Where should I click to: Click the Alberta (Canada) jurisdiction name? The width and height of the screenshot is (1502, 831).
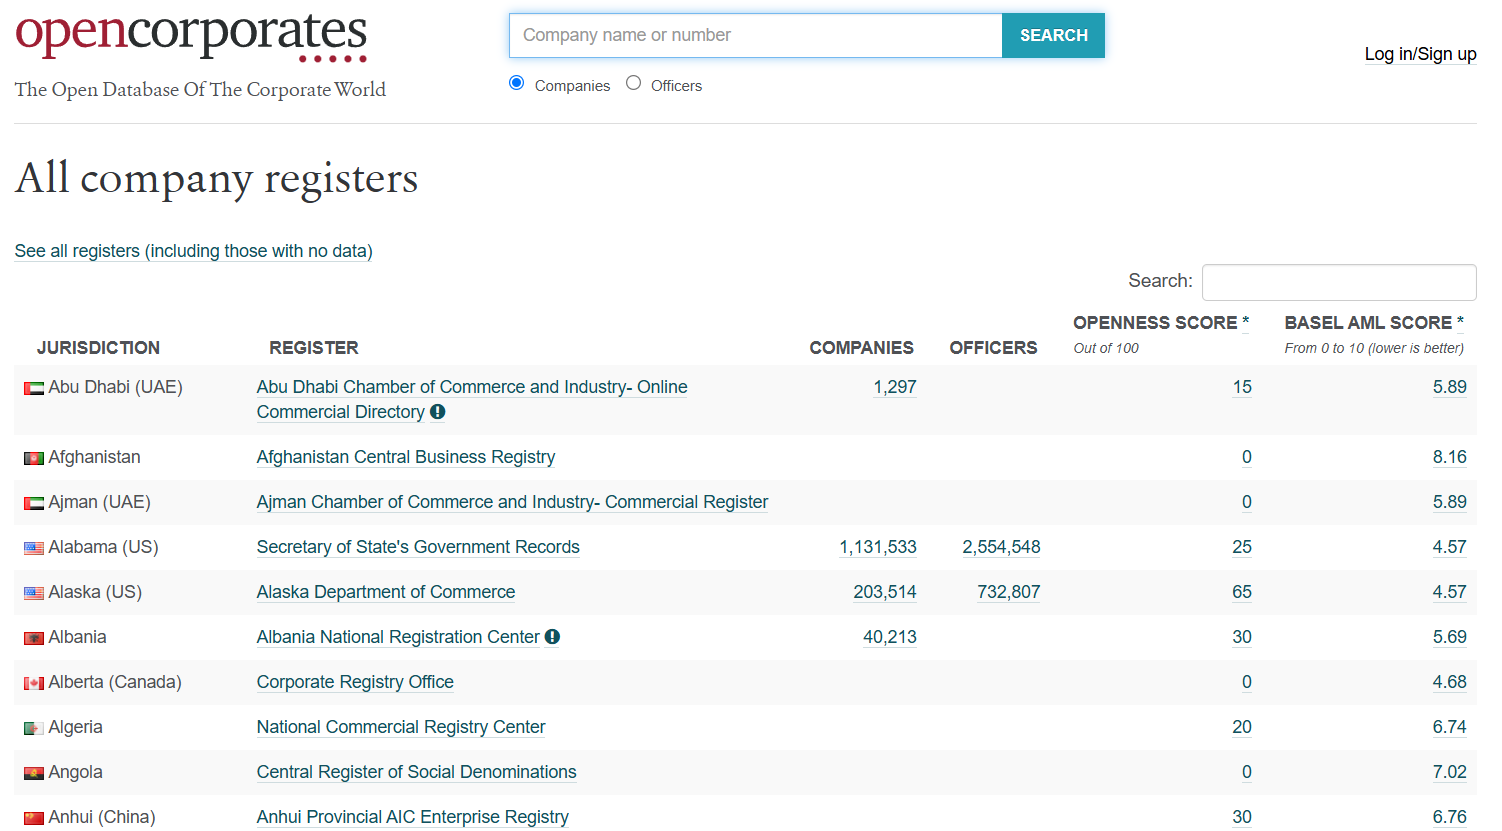click(115, 682)
